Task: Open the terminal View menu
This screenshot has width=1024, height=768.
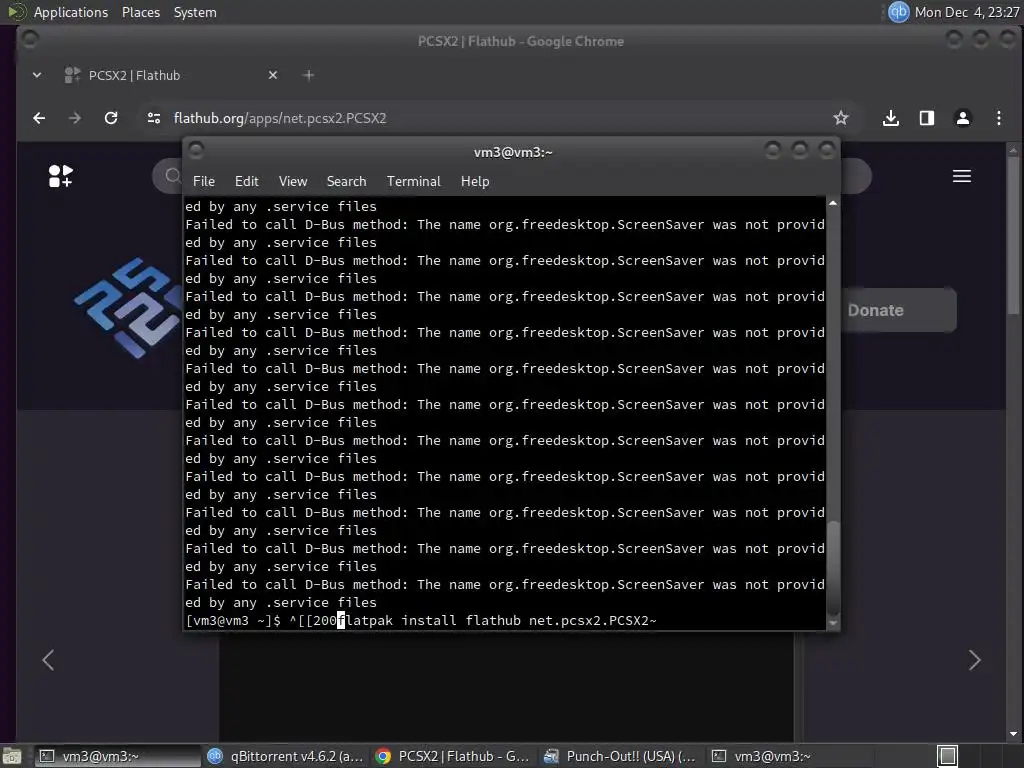Action: [x=293, y=182]
